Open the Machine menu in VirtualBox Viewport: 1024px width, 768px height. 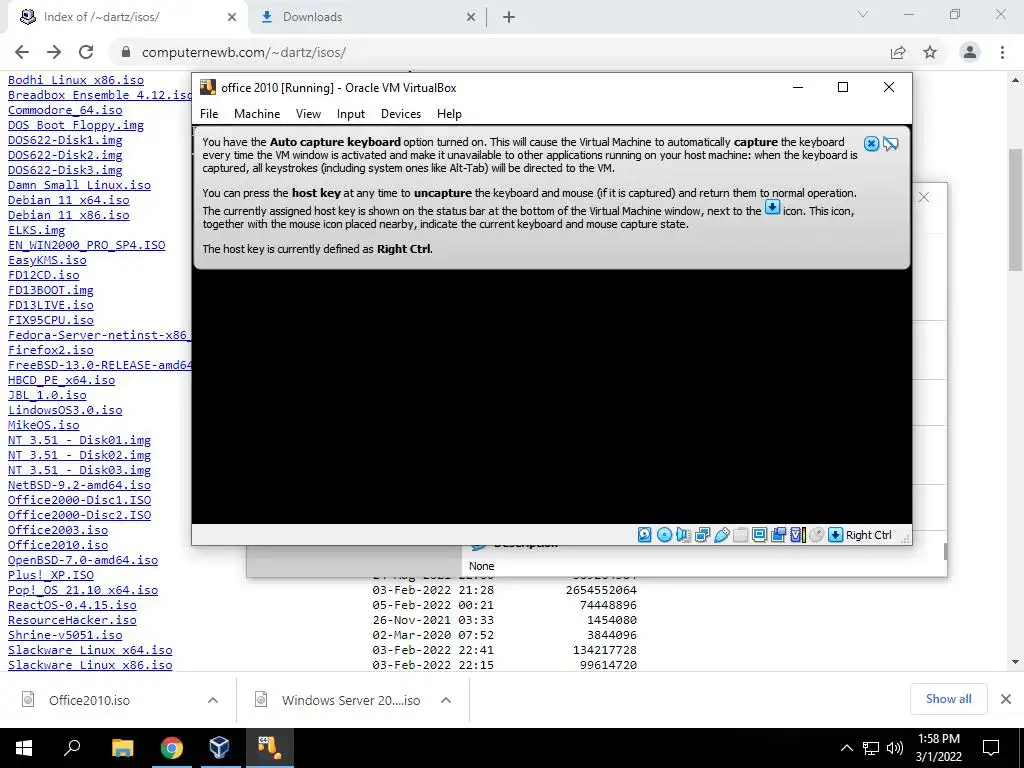click(257, 114)
